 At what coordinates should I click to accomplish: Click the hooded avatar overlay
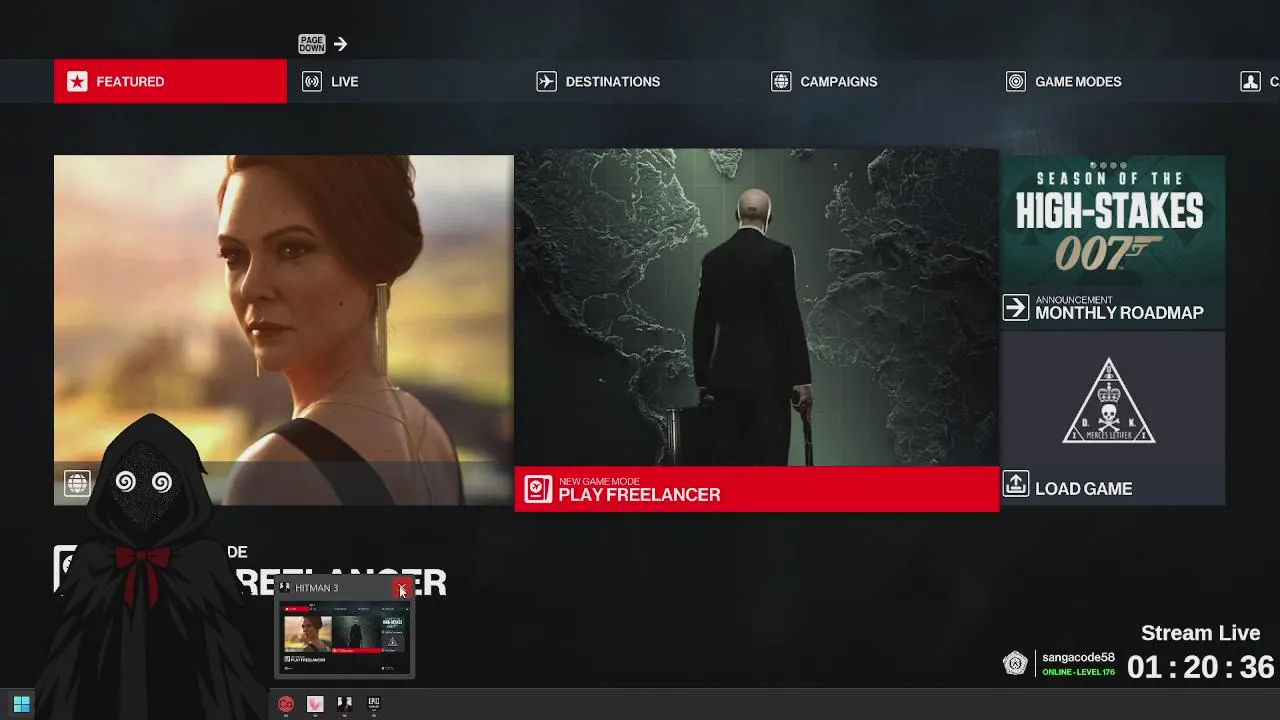[x=145, y=565]
